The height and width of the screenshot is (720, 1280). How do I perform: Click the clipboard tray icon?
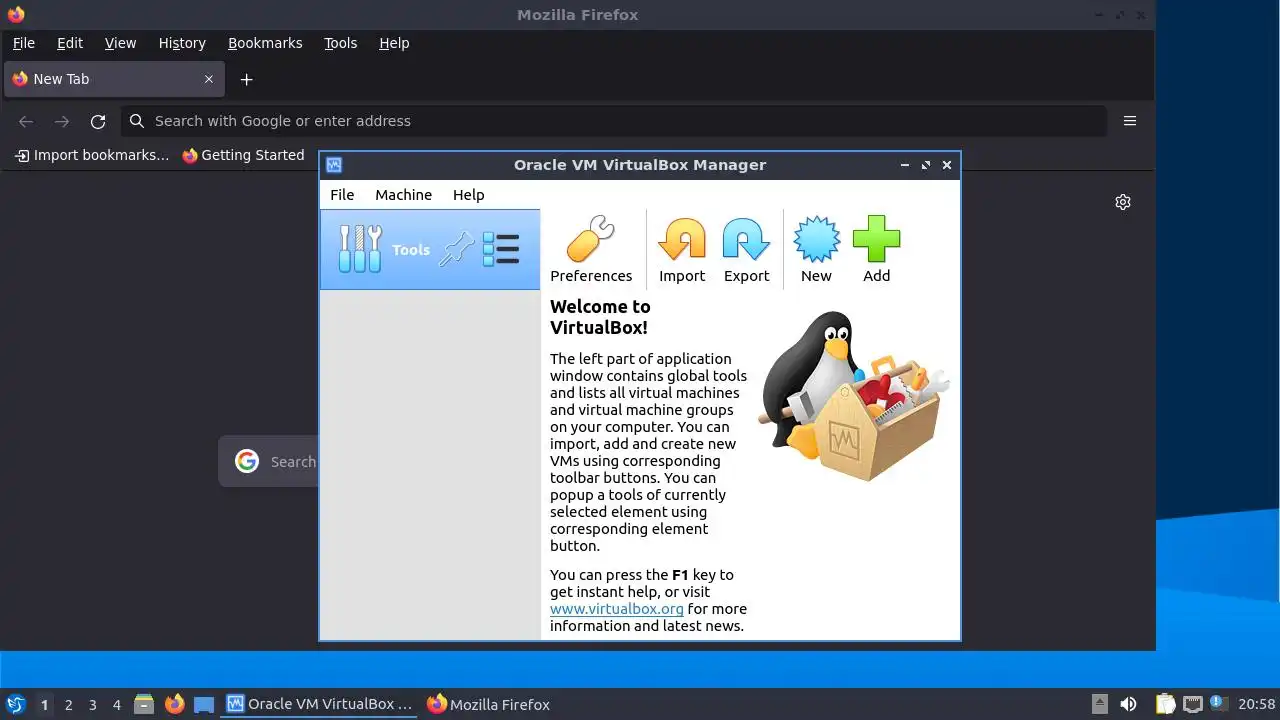(x=1165, y=704)
